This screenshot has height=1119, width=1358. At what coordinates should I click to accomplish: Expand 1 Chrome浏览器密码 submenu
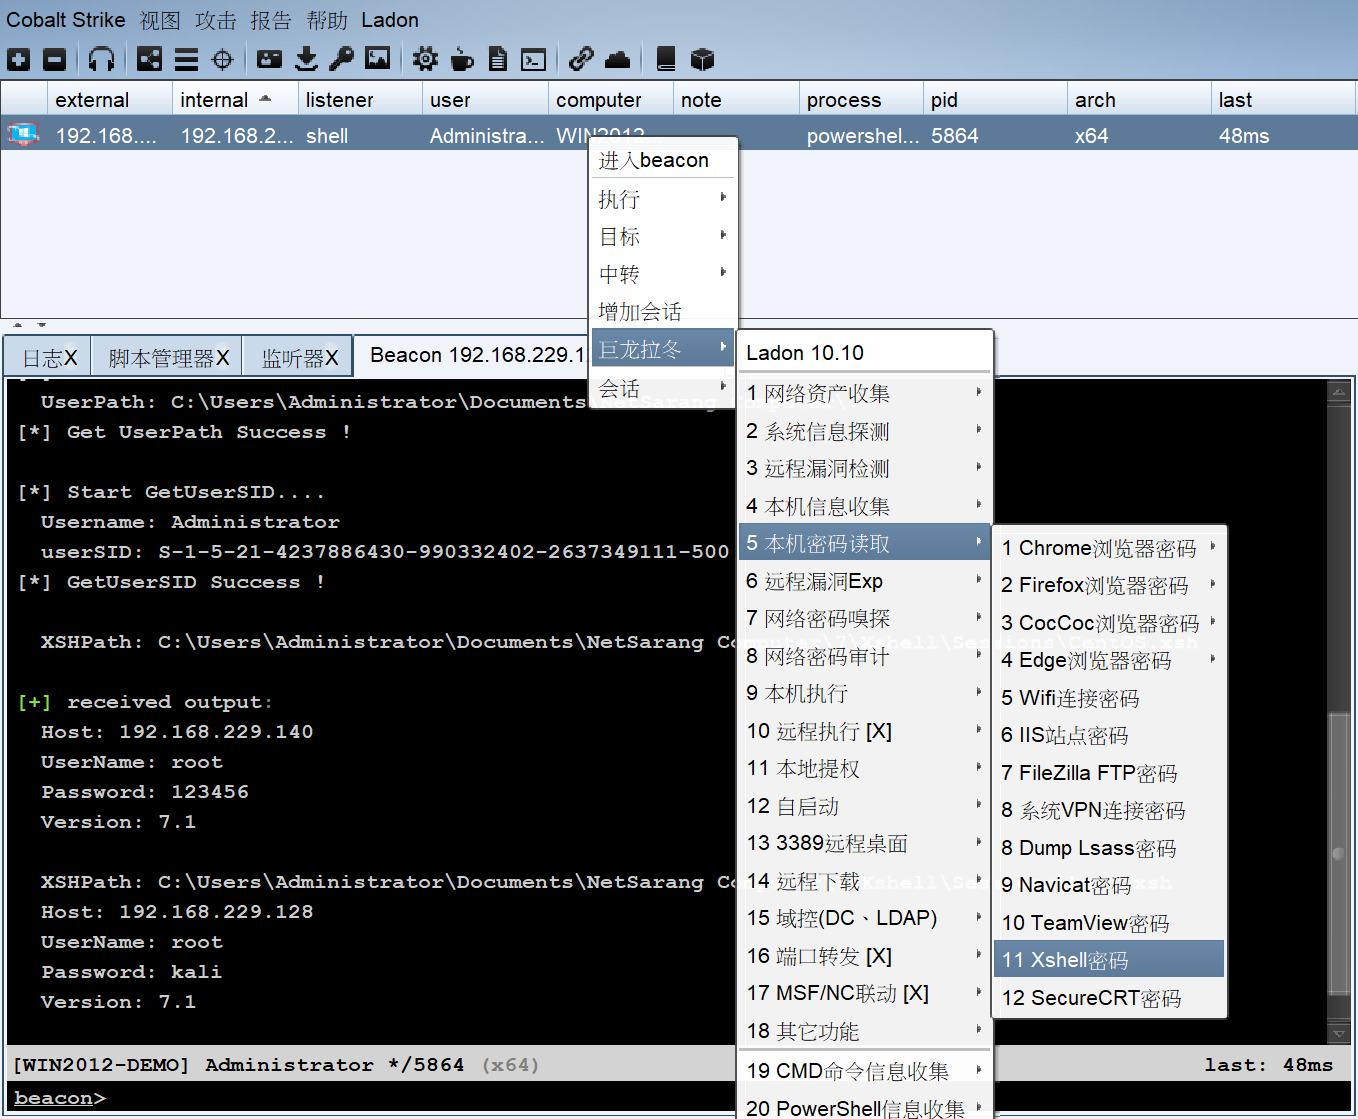point(1109,548)
